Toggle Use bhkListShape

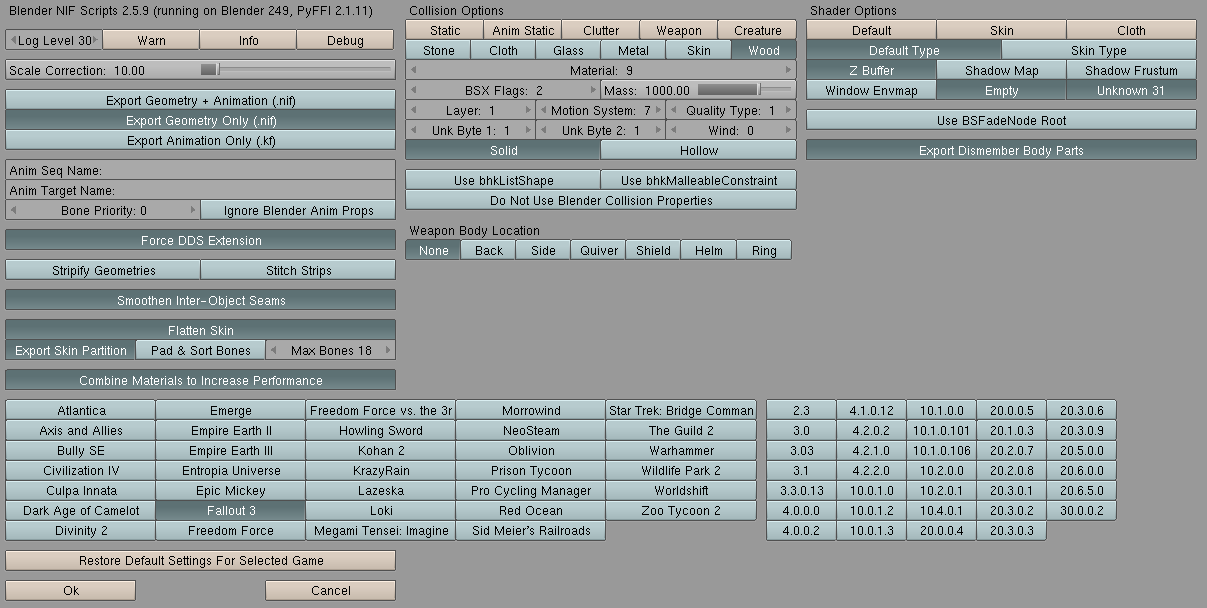point(503,180)
